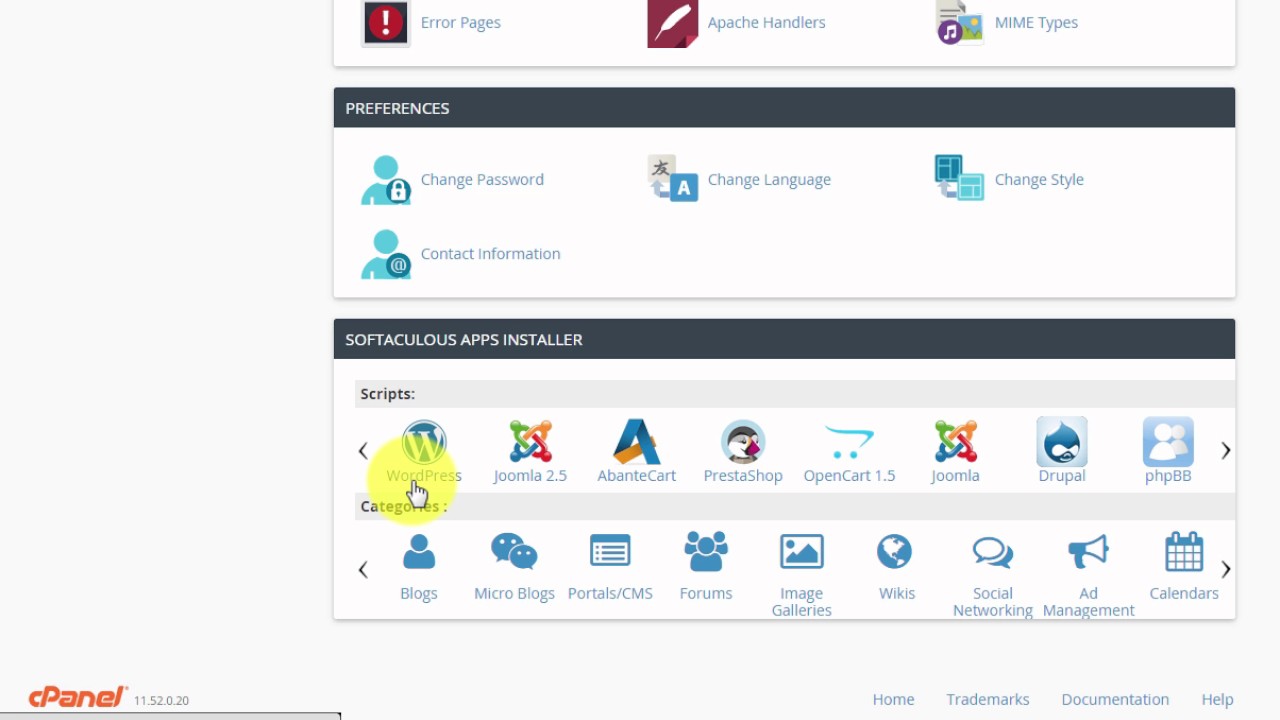The width and height of the screenshot is (1280, 720).
Task: Browse the Image Galleries category
Action: pyautogui.click(x=801, y=553)
